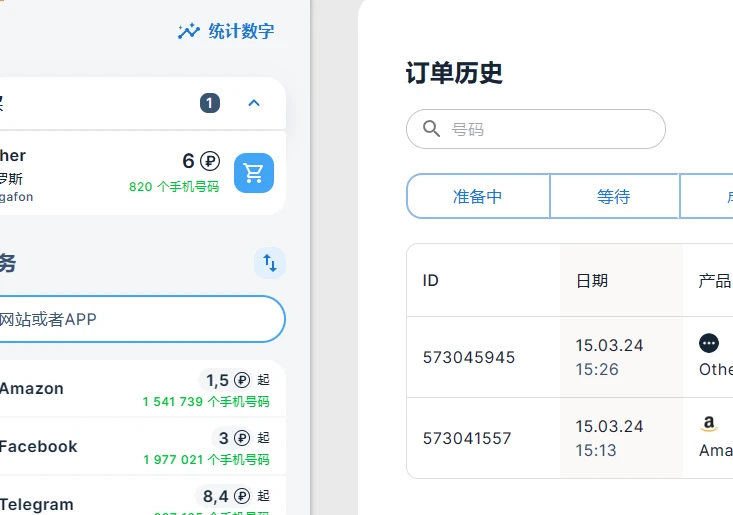Click the badge showing count 1
Screen dimensions: 733x515
tap(209, 103)
